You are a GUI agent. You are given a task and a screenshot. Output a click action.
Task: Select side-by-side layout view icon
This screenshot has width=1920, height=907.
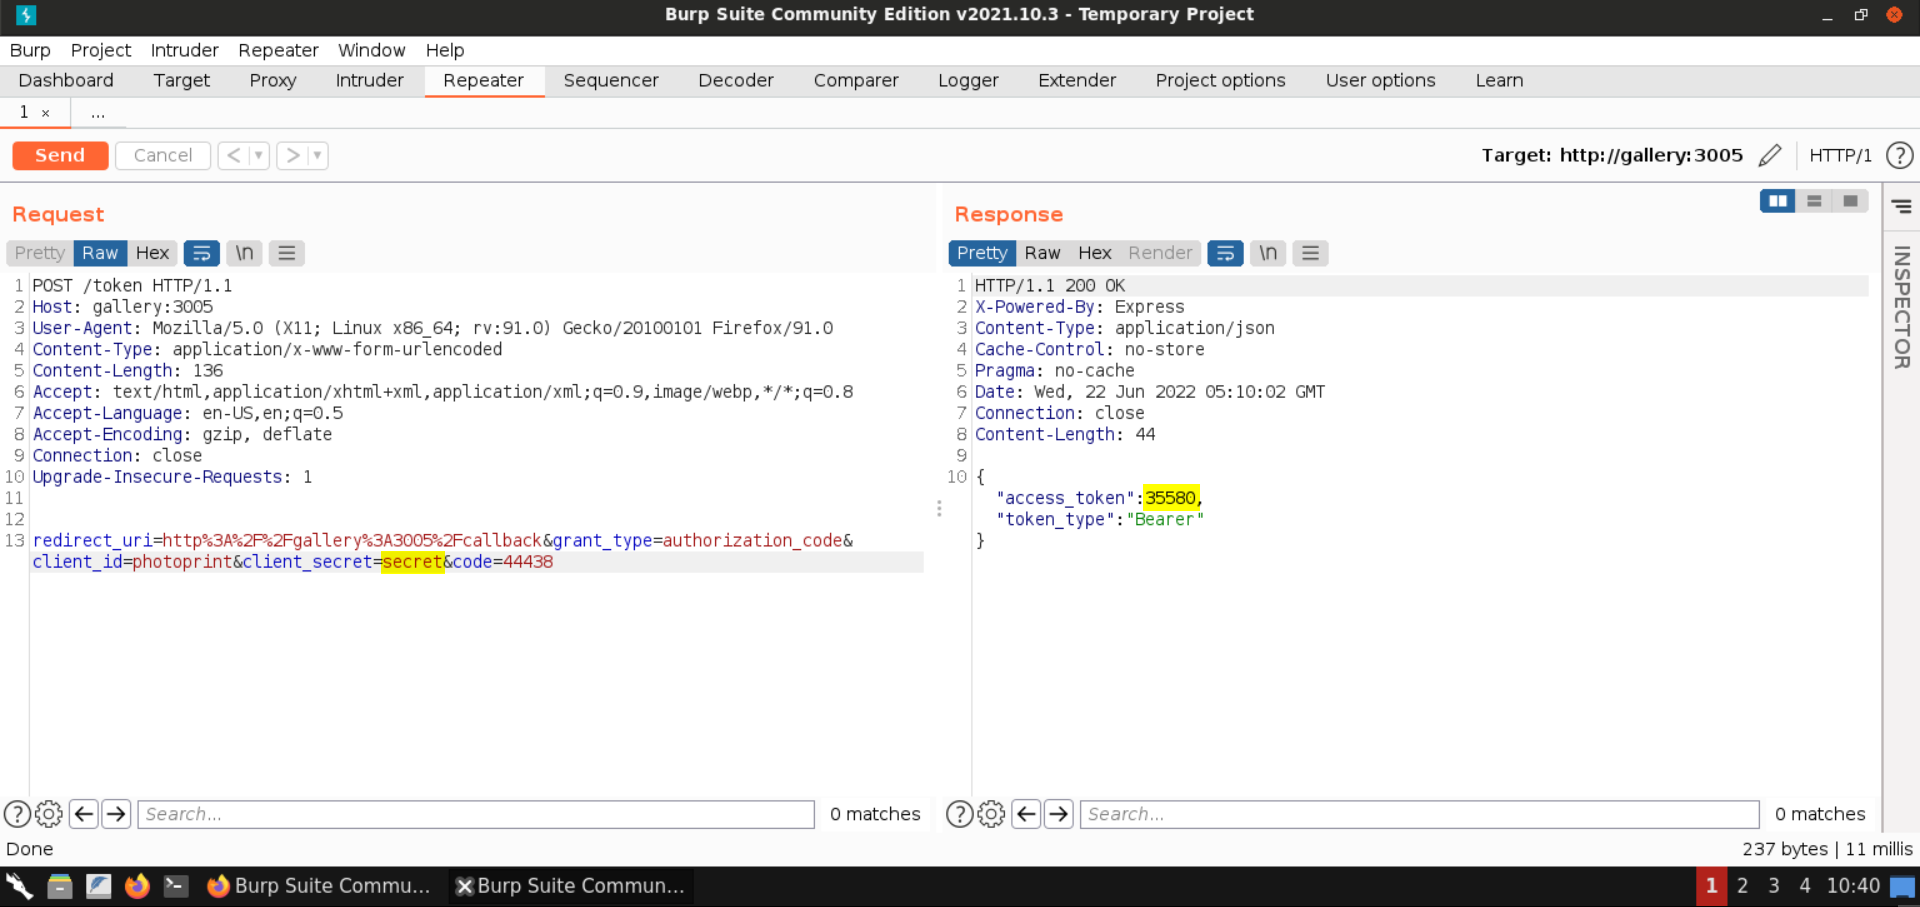[1777, 201]
